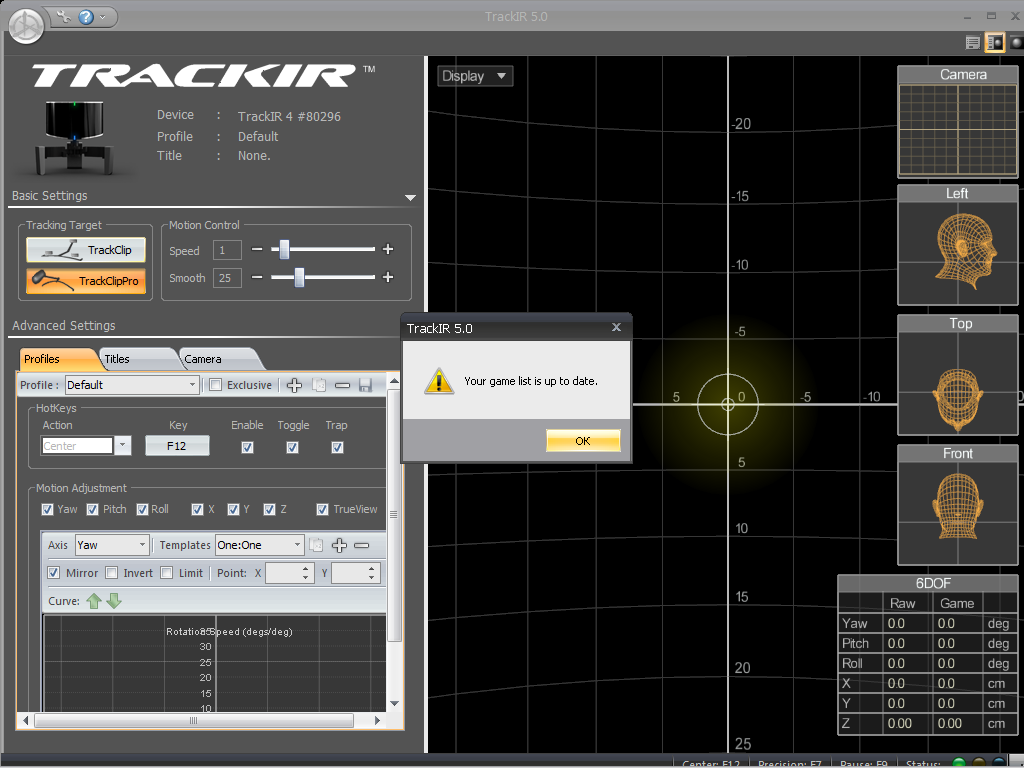The width and height of the screenshot is (1024, 768).
Task: Open the Axis dropdown showing Yaw
Action: [112, 545]
